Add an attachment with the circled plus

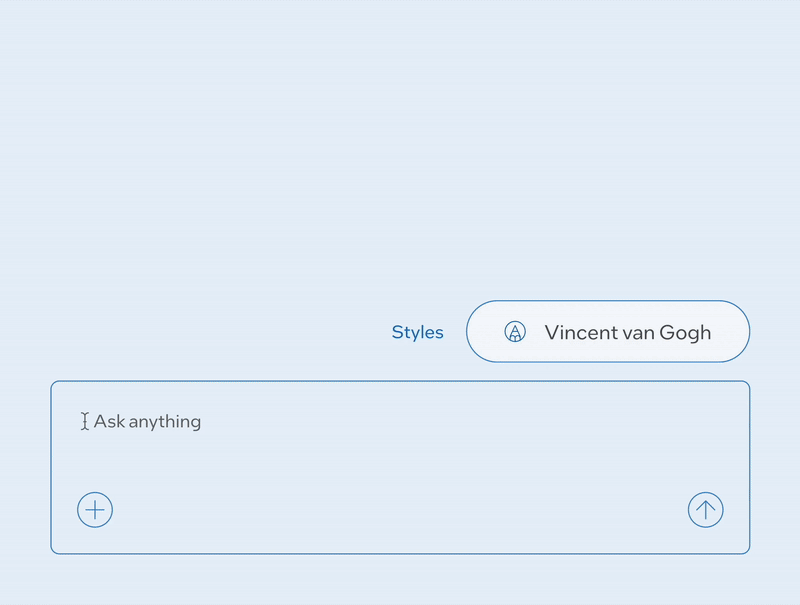tap(95, 510)
